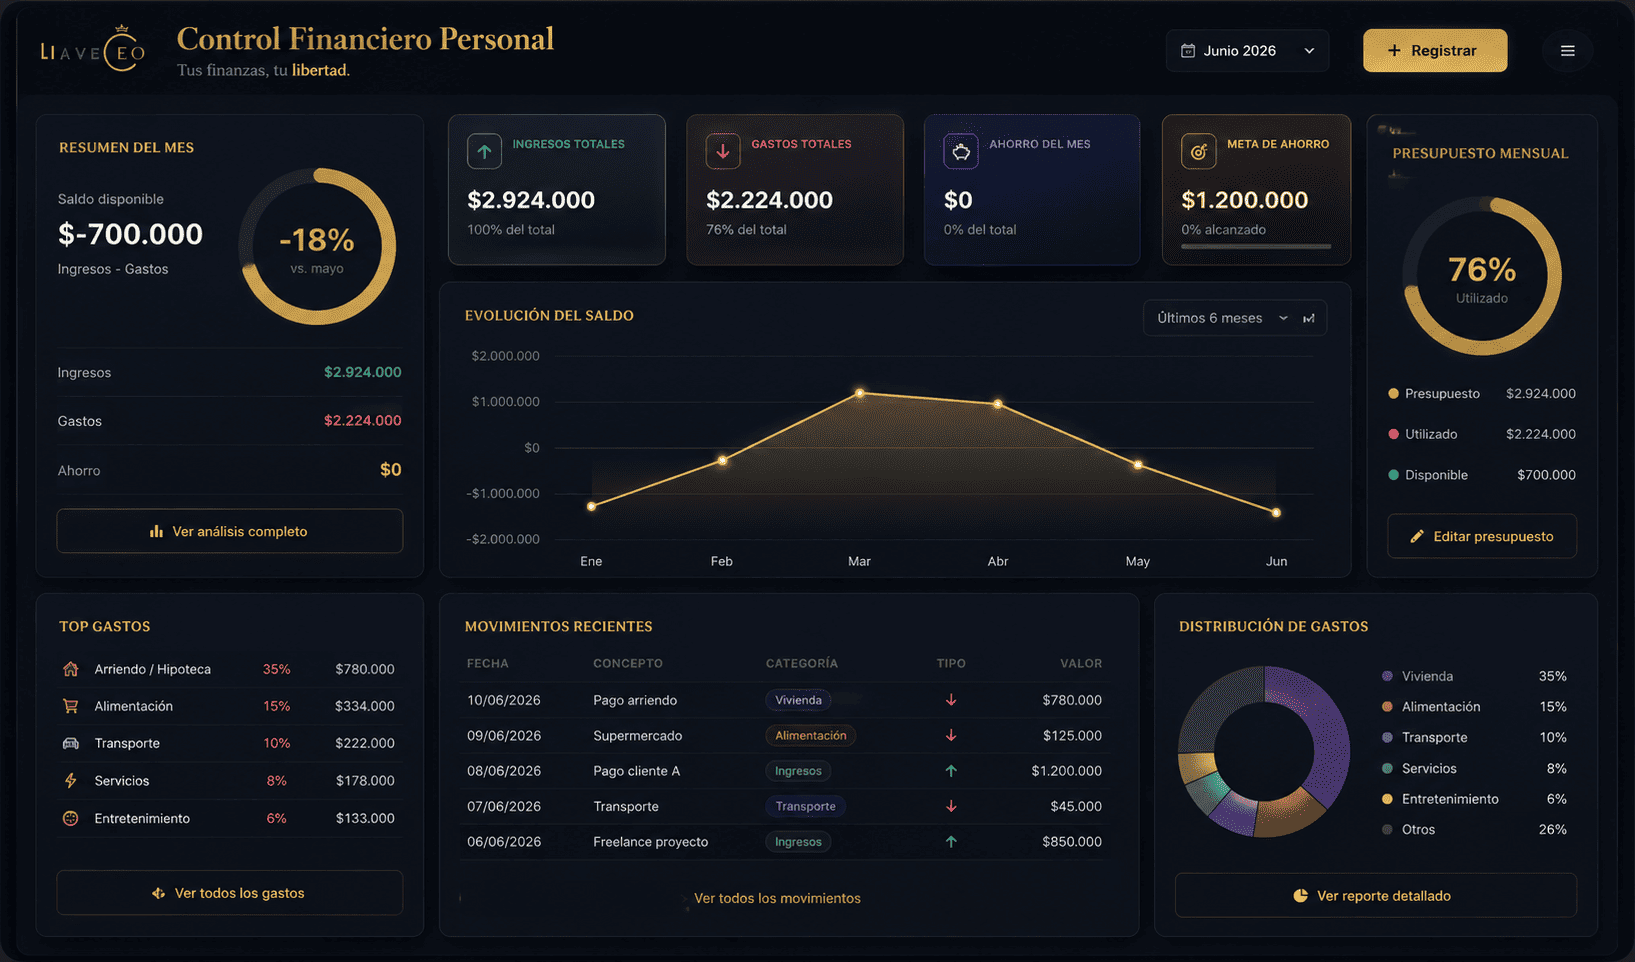Click the VALOR column header
This screenshot has height=962, width=1635.
click(x=1081, y=663)
